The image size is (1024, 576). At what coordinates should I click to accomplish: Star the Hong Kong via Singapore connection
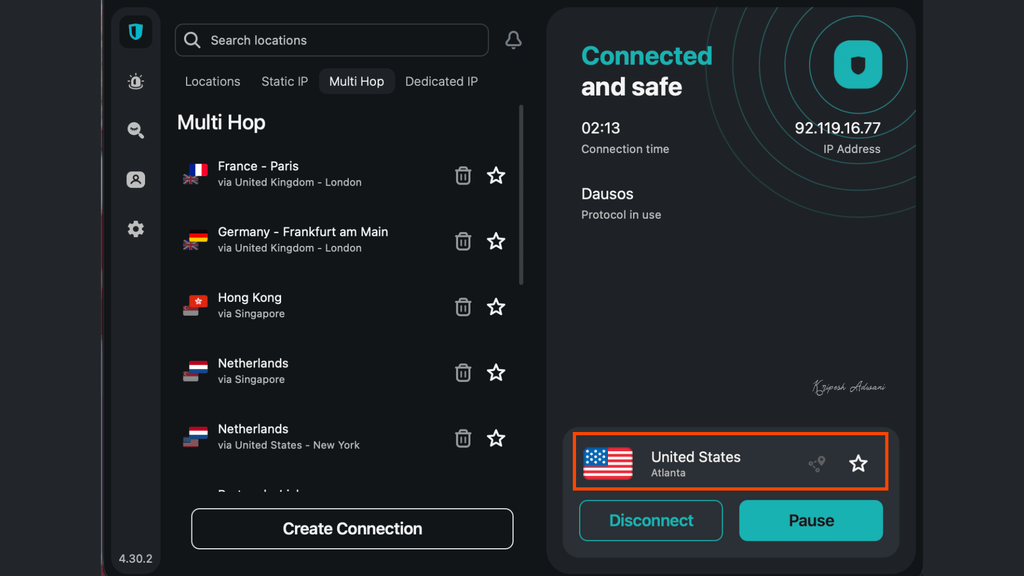[x=496, y=307]
